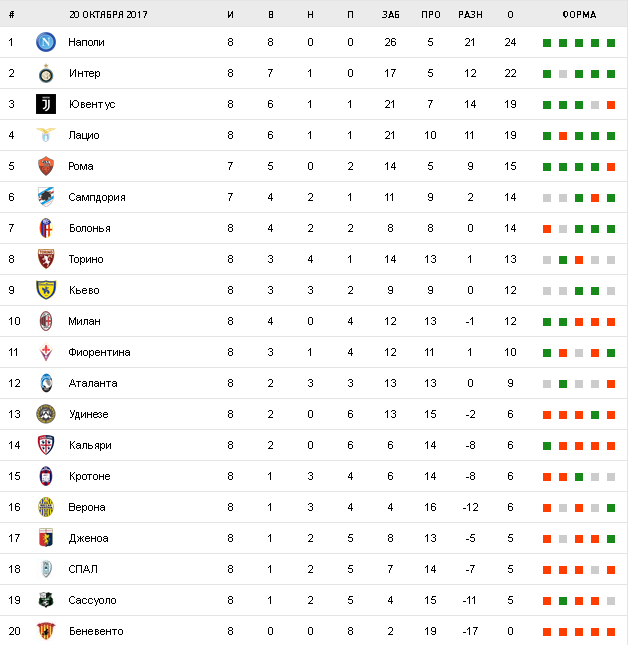Screen dimensions: 629x645
Task: Click the Sassuolo club crest
Action: pos(45,600)
